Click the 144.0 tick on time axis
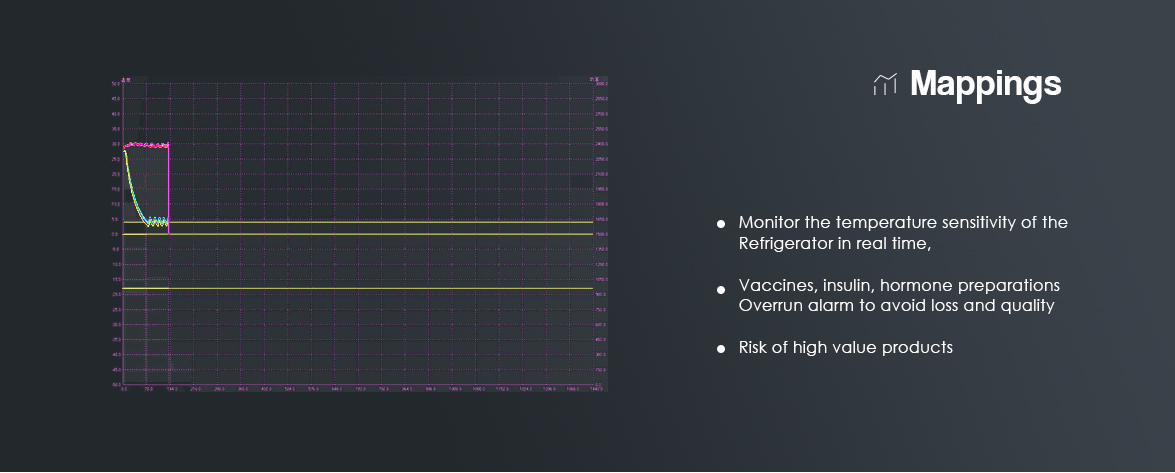Screen dimensions: 1175x473 coord(172,390)
